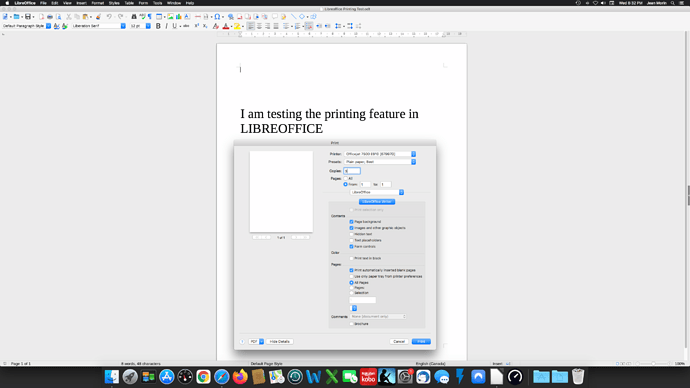Image resolution: width=690 pixels, height=388 pixels.
Task: Click the Insert Special Character omega icon
Action: (217, 17)
